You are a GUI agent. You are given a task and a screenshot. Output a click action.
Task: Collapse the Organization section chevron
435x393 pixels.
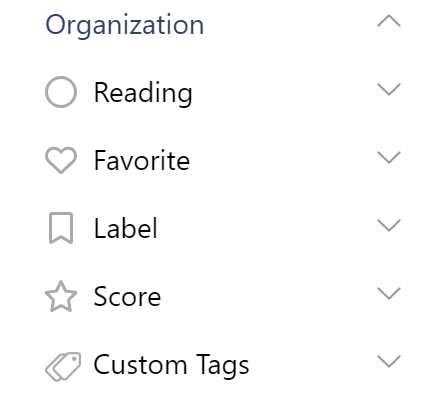click(389, 21)
